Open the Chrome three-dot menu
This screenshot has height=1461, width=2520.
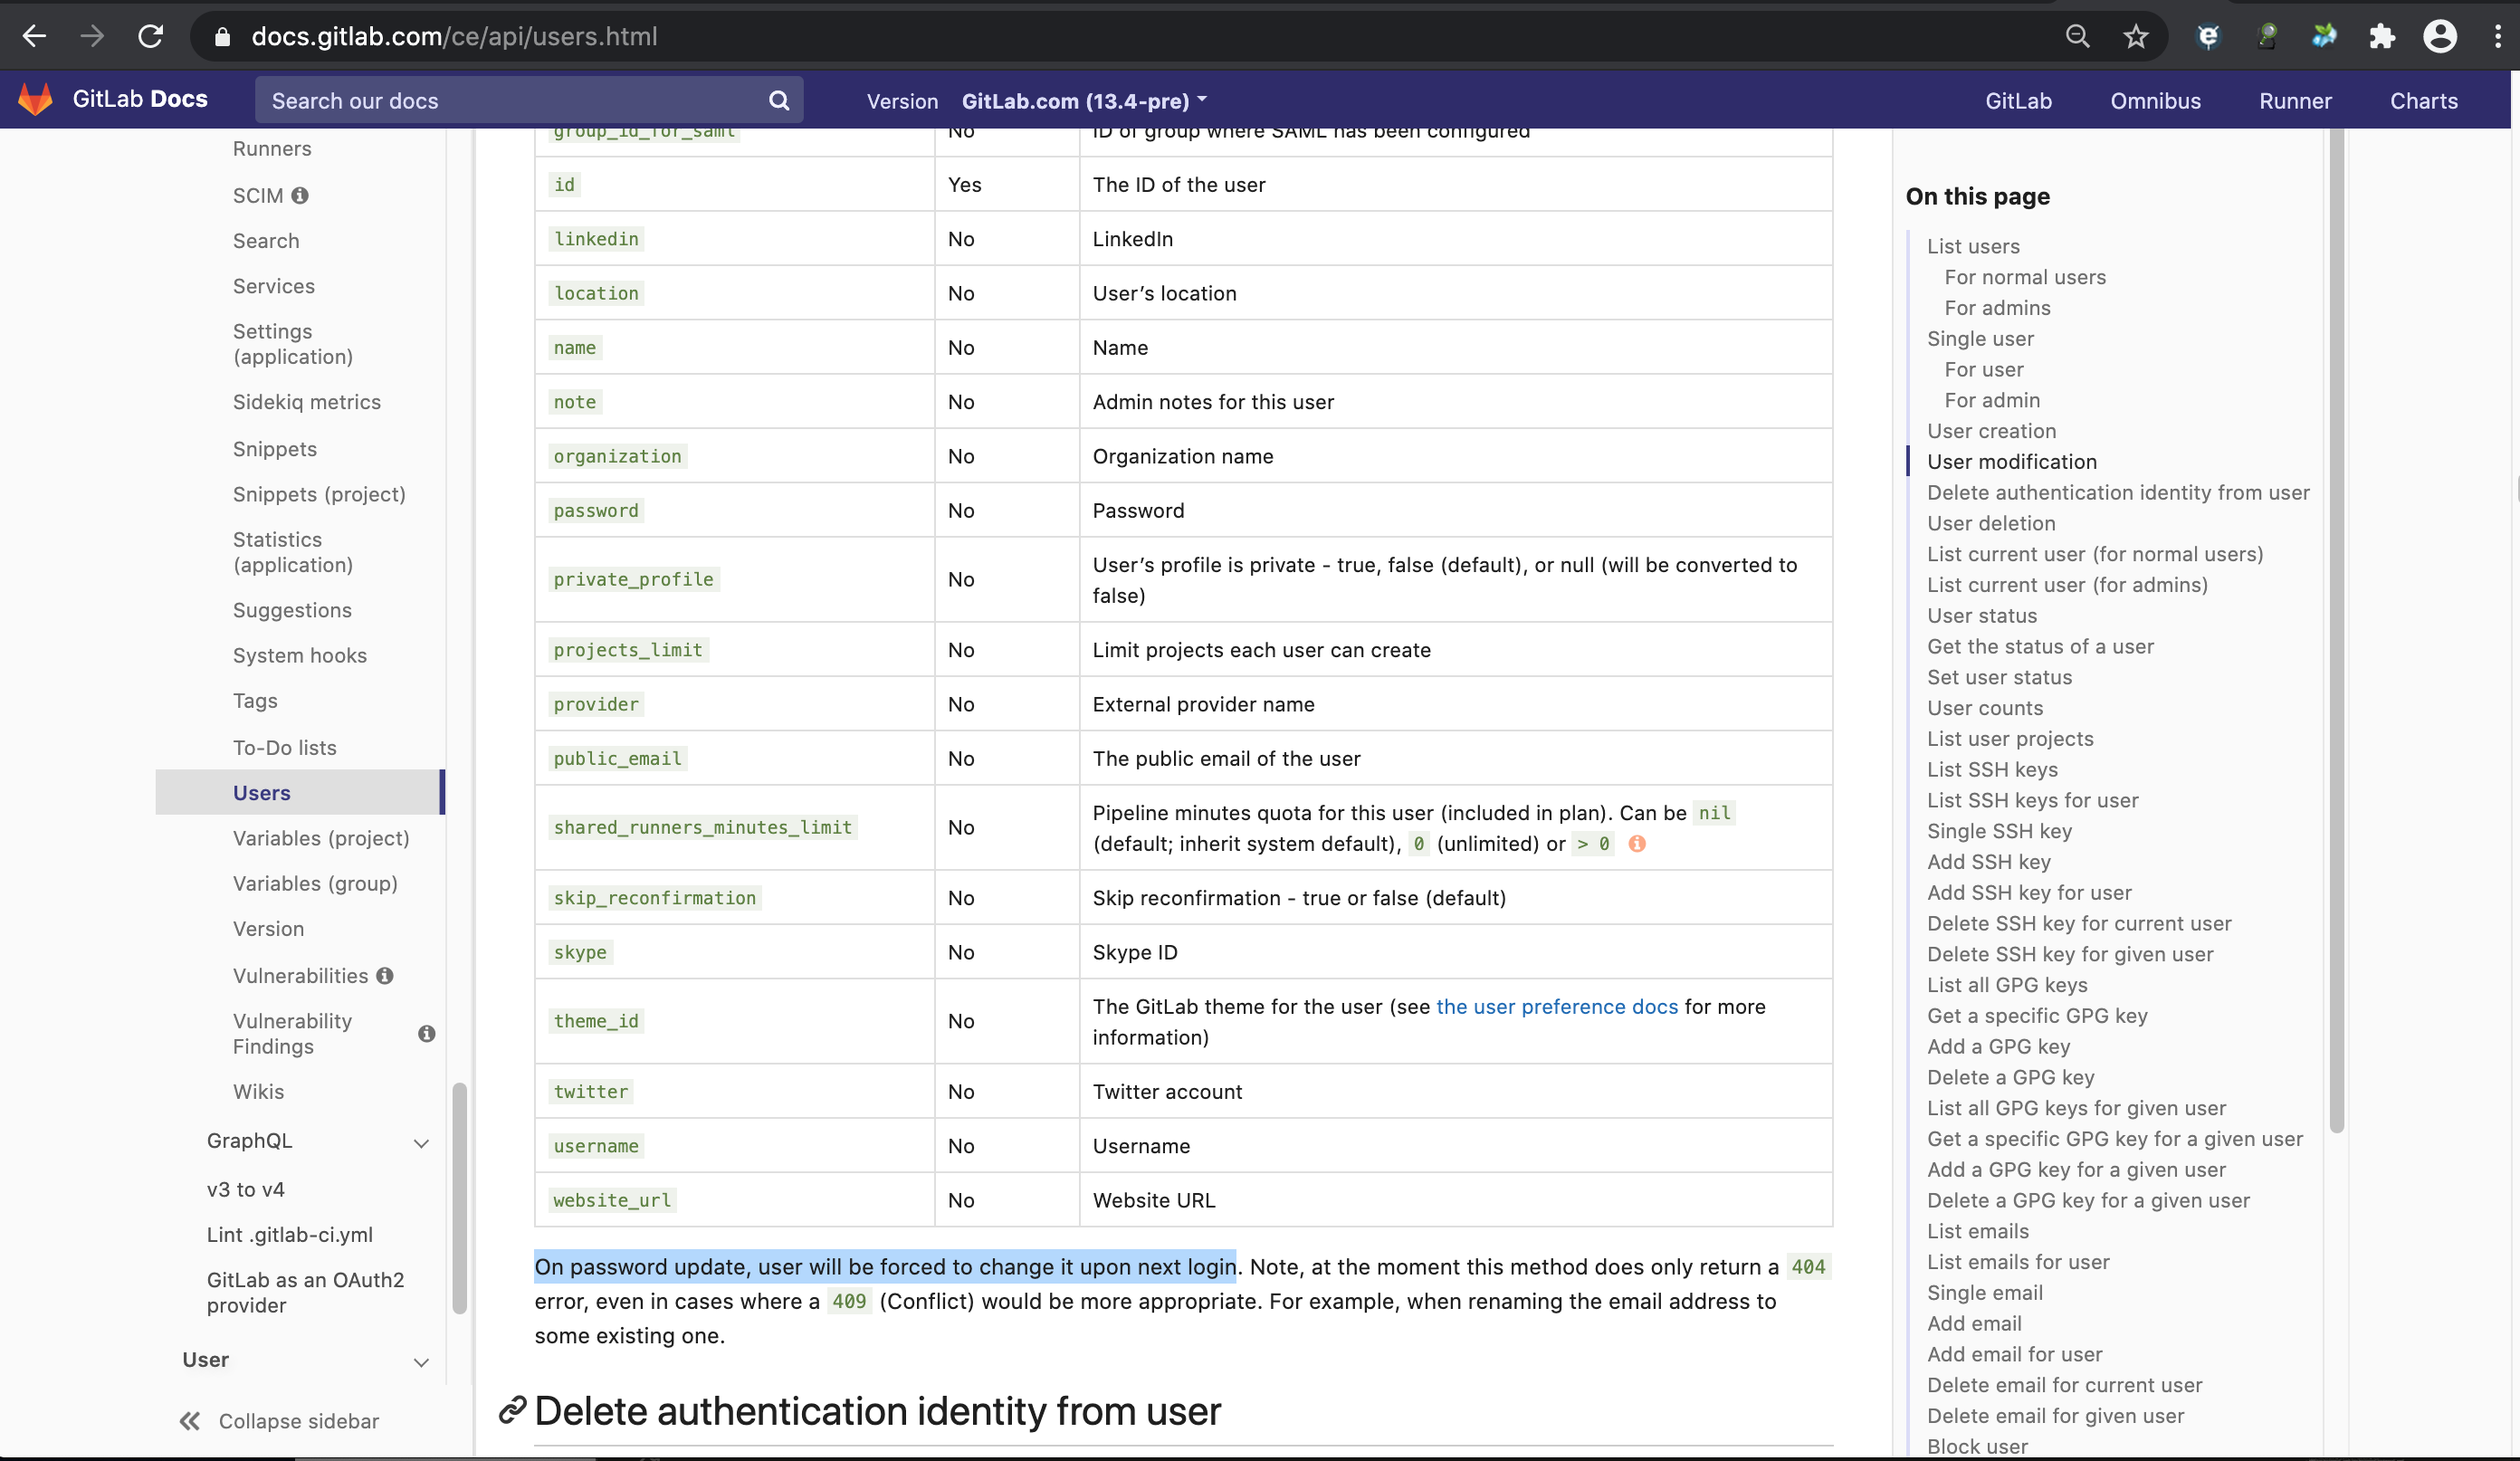pyautogui.click(x=2498, y=37)
